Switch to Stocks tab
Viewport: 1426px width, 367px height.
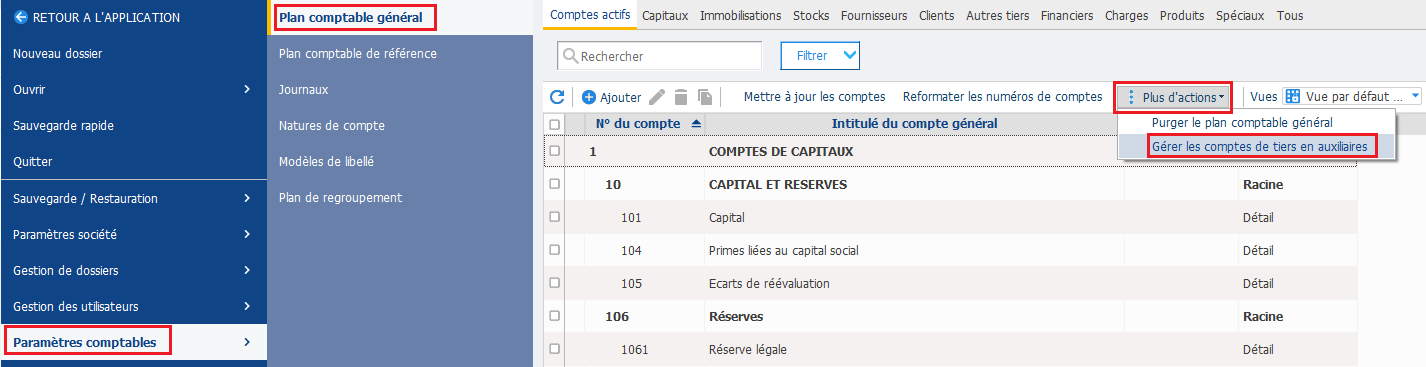[x=810, y=16]
